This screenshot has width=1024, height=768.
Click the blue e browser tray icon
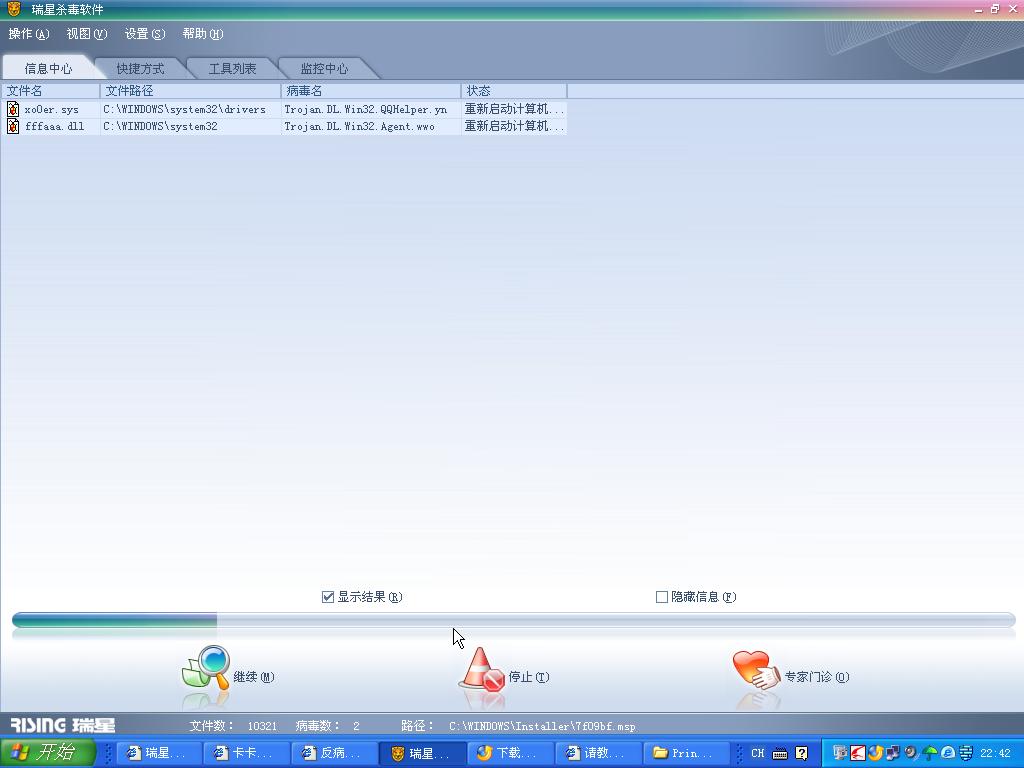point(948,753)
